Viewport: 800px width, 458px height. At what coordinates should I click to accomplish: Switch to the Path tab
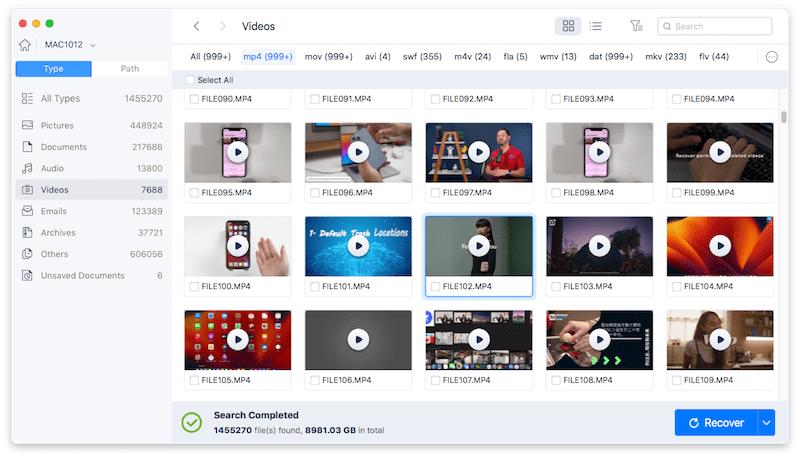130,69
